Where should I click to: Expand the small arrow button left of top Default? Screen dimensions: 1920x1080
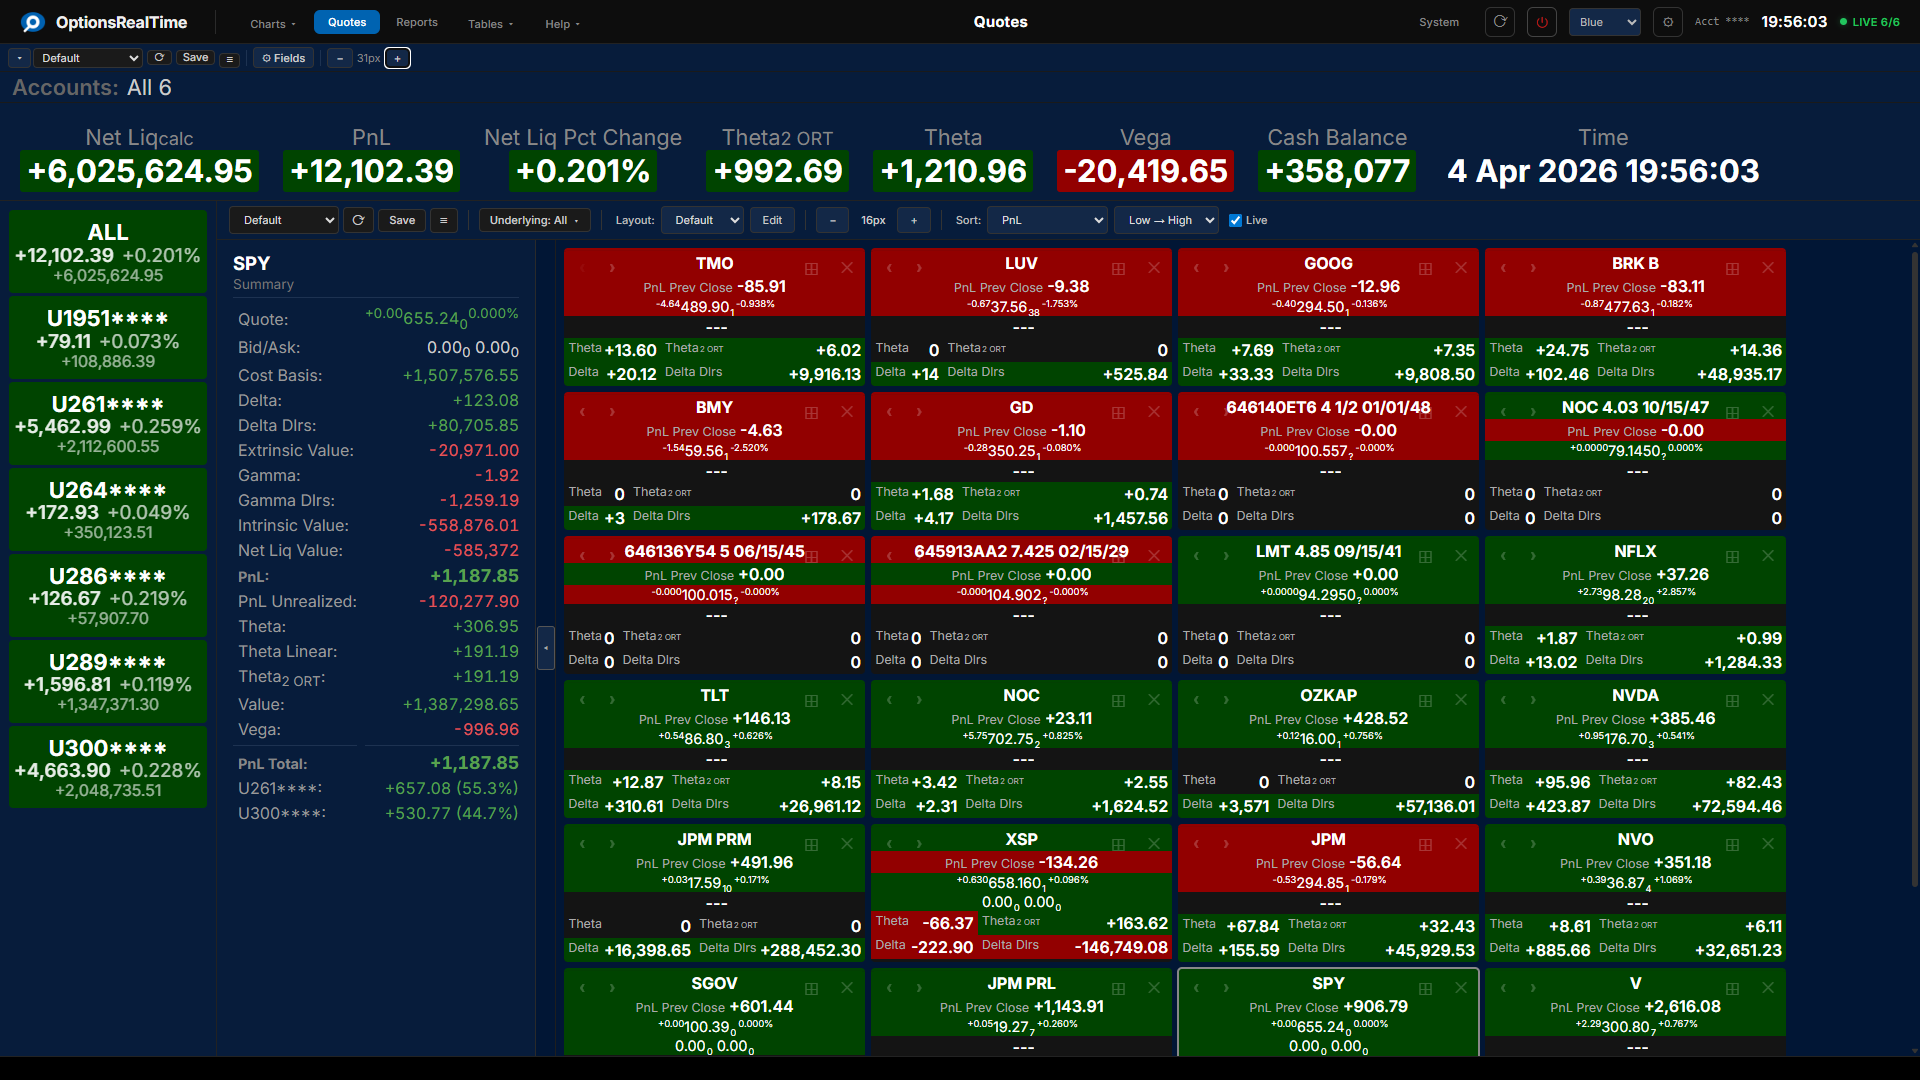[x=19, y=58]
